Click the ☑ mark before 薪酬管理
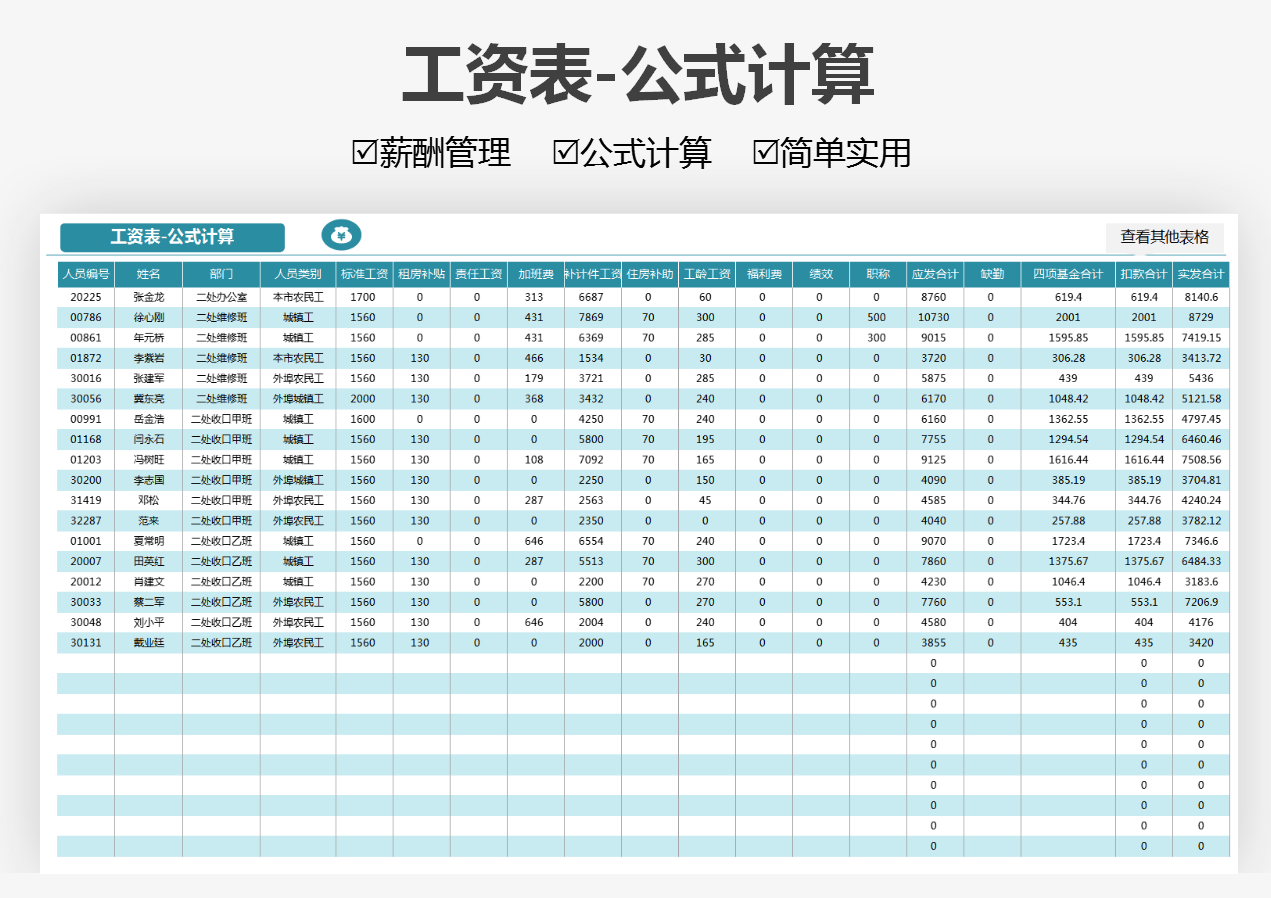Screen dimensions: 1271x898 point(362,151)
